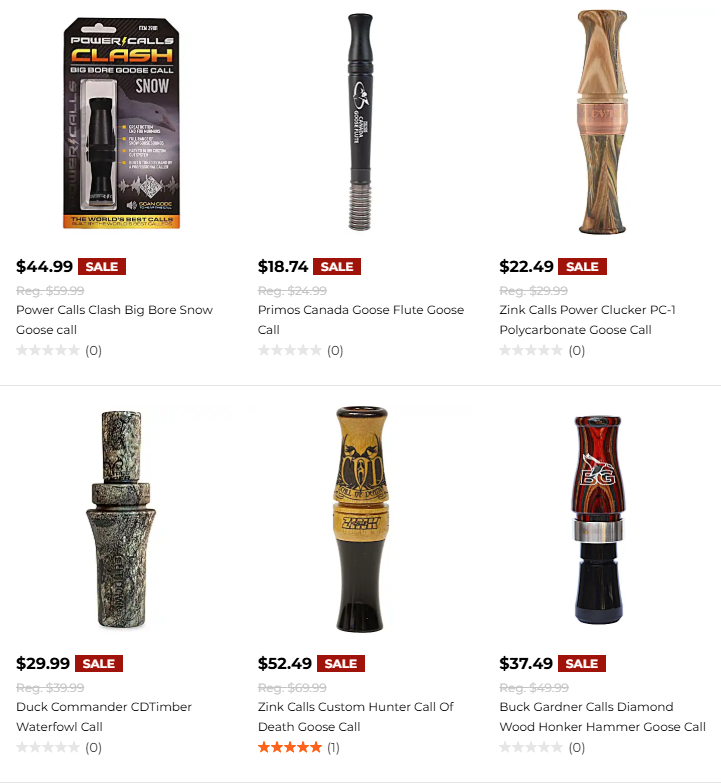
Task: Open the Primos Canada Goose Flute image
Action: point(360,122)
